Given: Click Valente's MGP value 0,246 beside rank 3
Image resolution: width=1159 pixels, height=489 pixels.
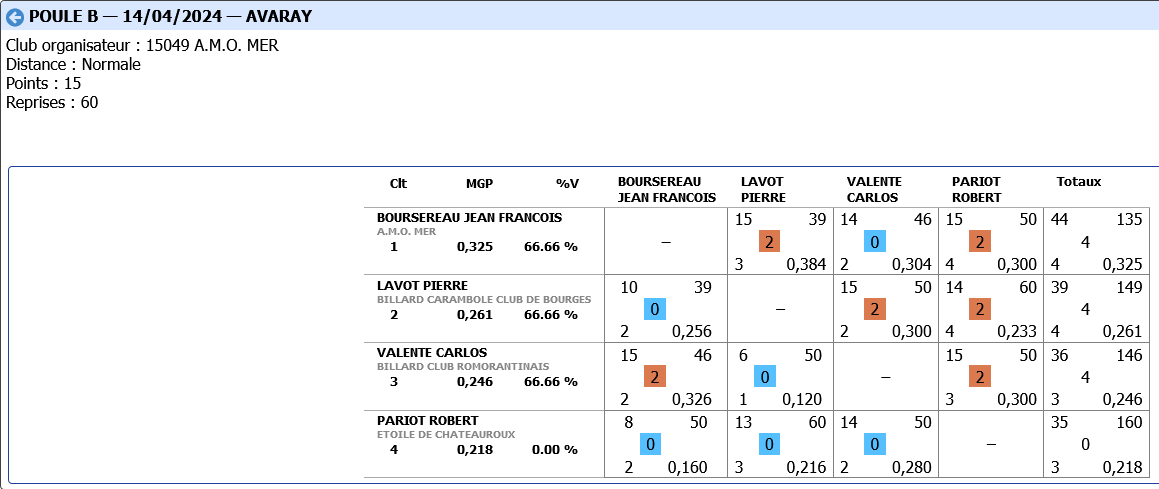Looking at the screenshot, I should point(475,382).
